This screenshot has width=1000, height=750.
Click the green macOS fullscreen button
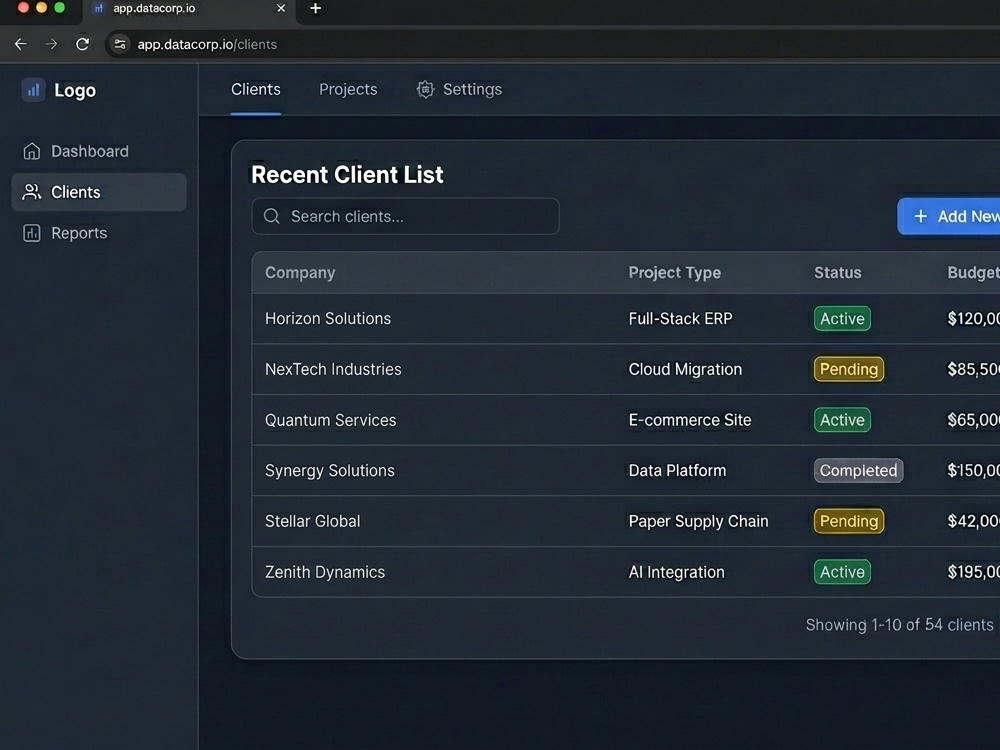pos(59,8)
